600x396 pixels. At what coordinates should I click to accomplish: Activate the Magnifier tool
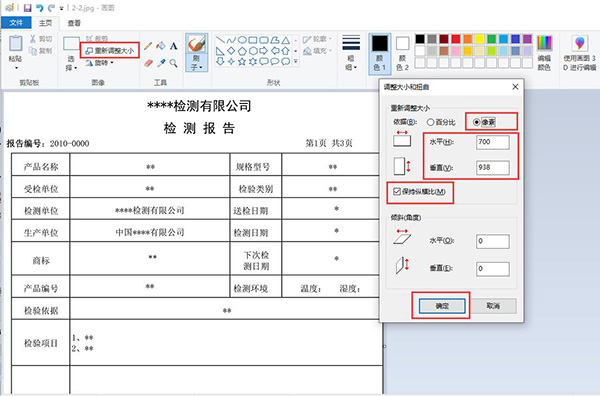click(174, 63)
